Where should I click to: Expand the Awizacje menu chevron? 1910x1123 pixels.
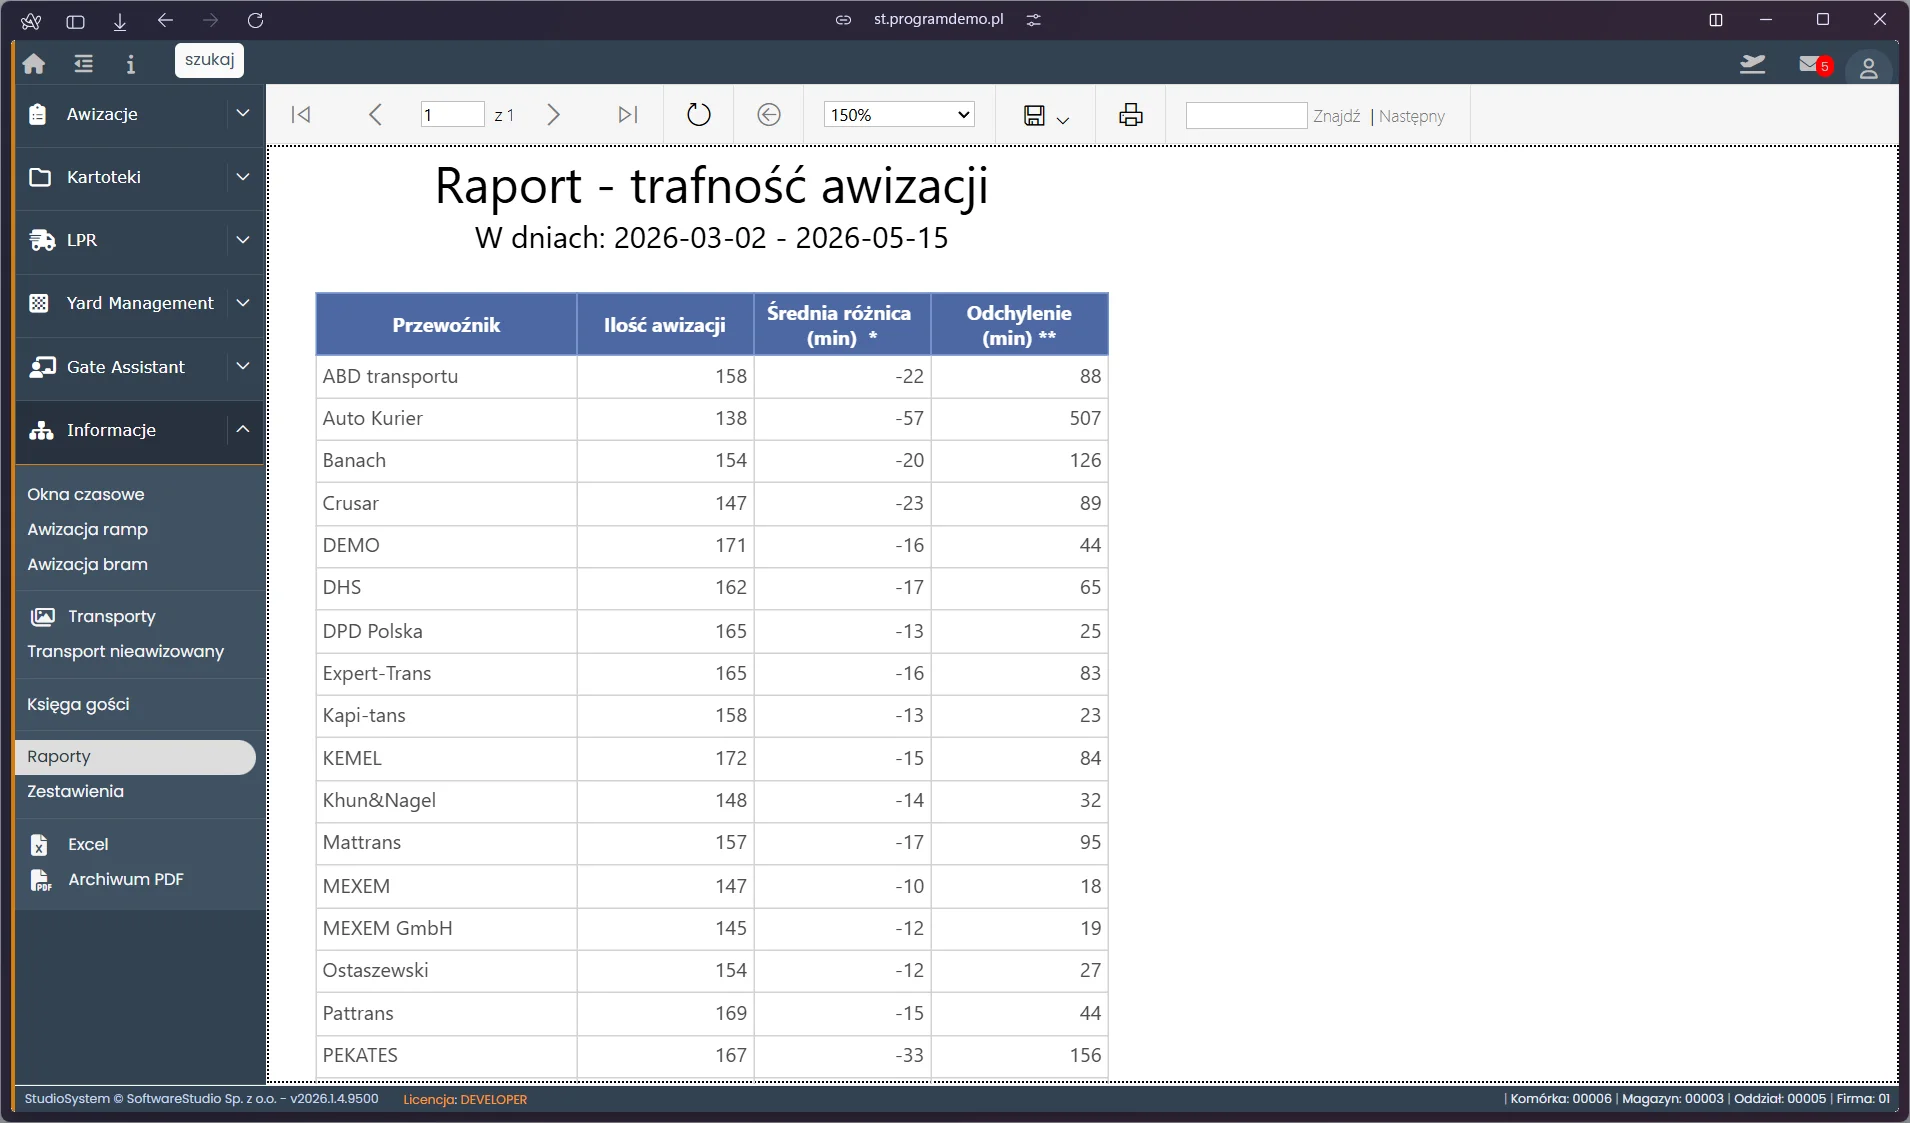pyautogui.click(x=242, y=114)
